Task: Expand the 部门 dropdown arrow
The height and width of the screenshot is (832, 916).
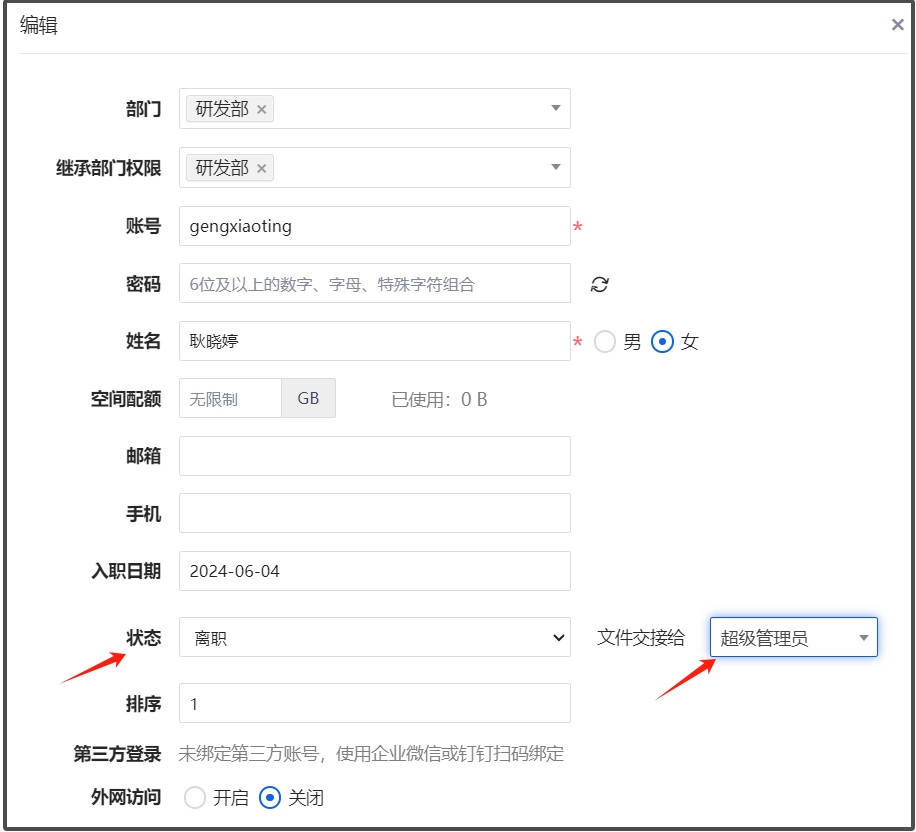Action: click(556, 109)
